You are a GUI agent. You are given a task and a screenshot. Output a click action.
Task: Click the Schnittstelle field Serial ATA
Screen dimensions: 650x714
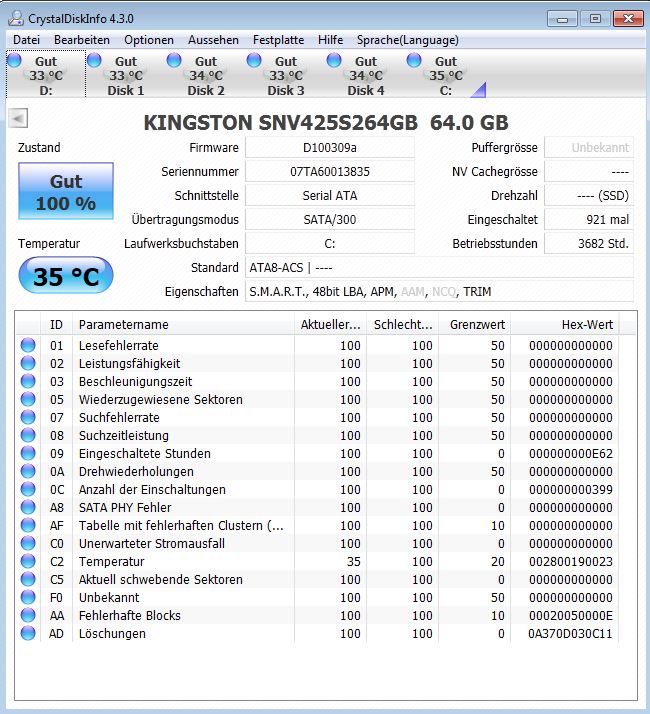pos(330,195)
